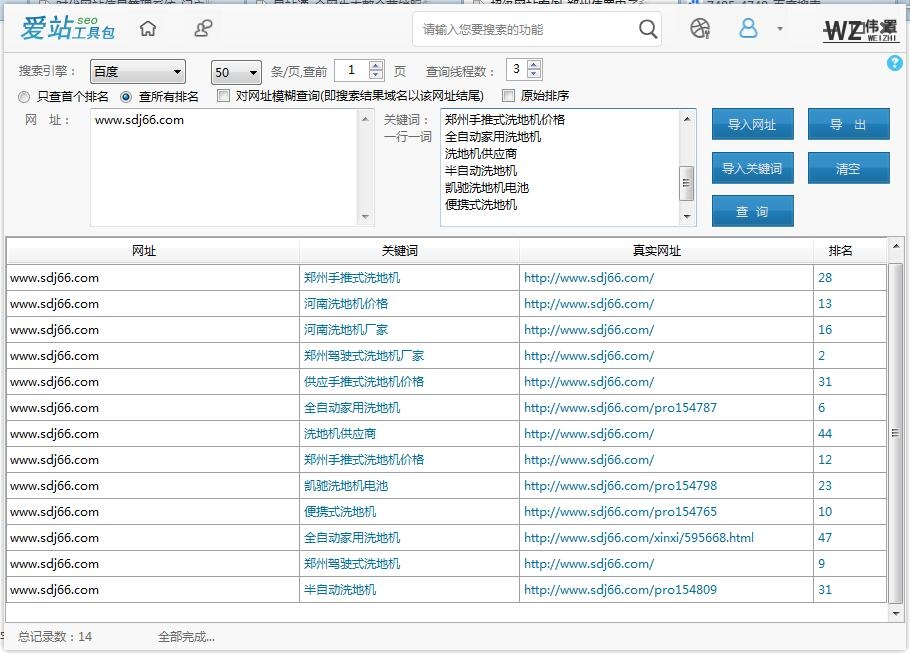
Task: Click the WZ伟著 logo
Action: [858, 27]
